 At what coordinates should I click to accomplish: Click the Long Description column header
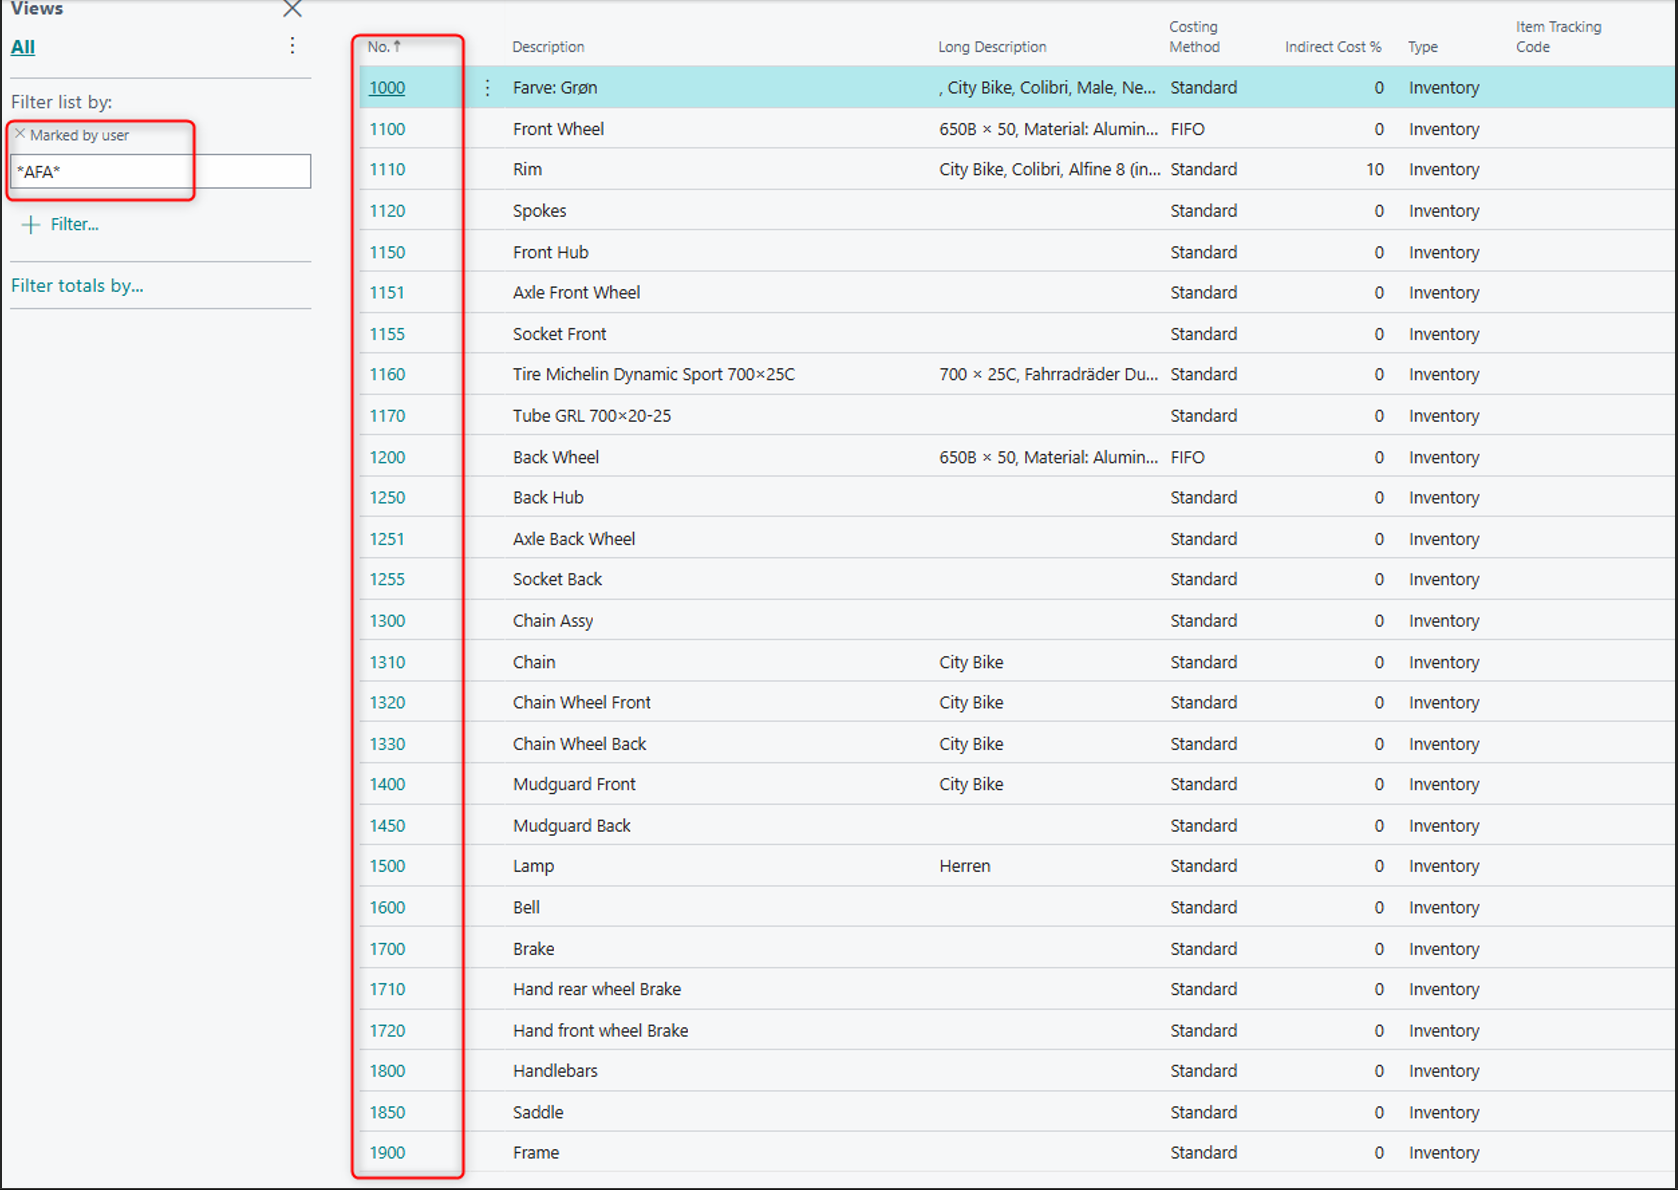[x=992, y=47]
